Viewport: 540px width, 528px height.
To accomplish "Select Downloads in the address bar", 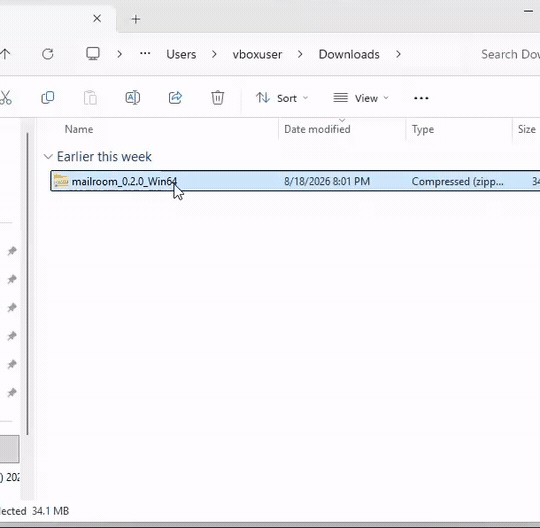I will [x=349, y=54].
